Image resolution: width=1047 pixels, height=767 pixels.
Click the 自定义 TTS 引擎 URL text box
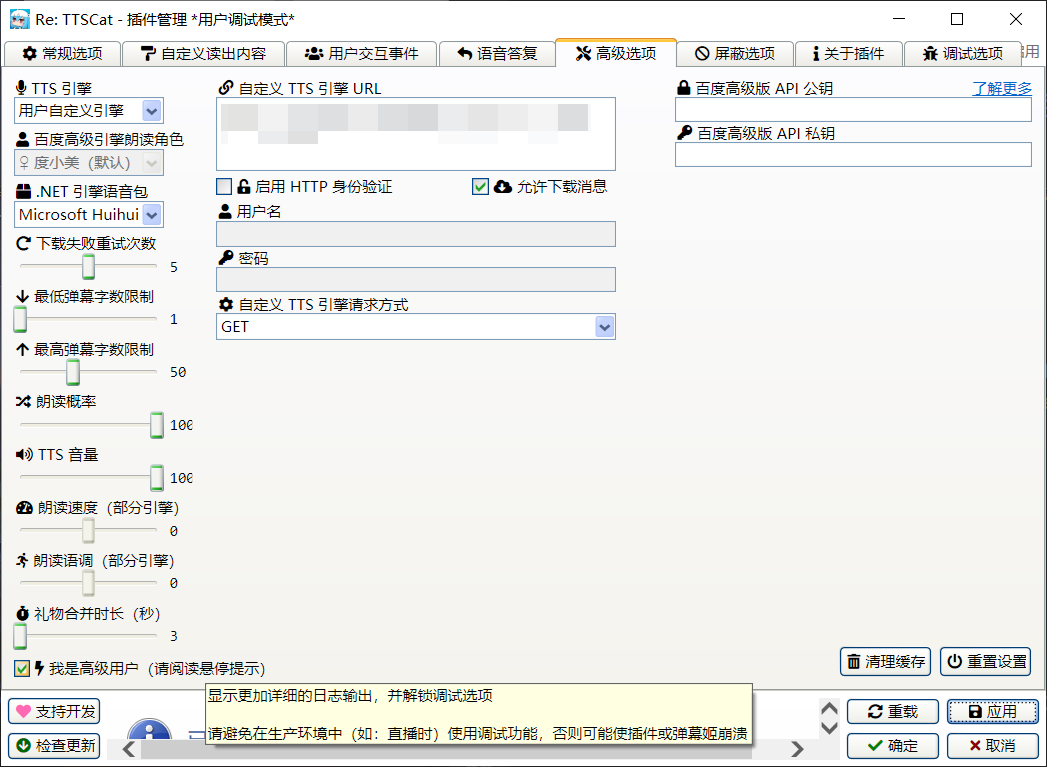click(415, 134)
